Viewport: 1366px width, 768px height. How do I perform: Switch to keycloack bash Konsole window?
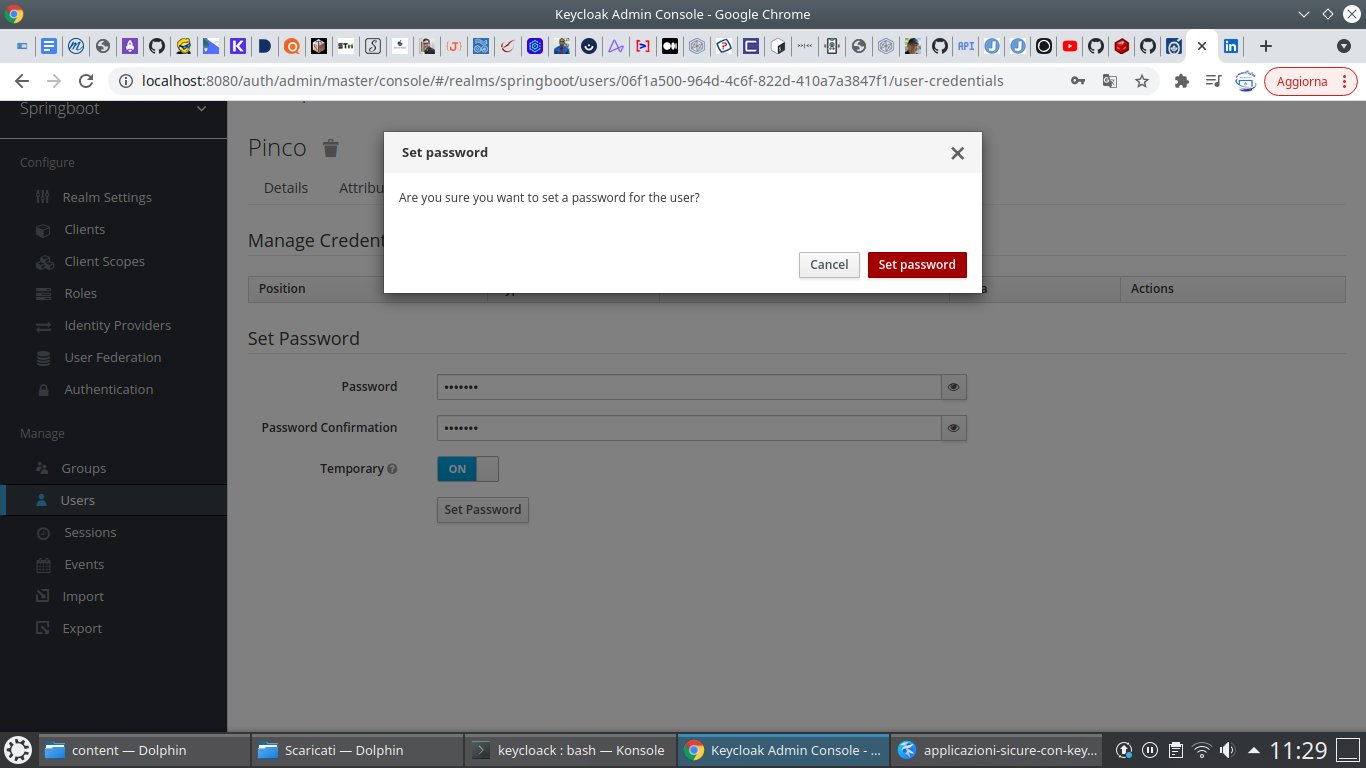point(570,750)
